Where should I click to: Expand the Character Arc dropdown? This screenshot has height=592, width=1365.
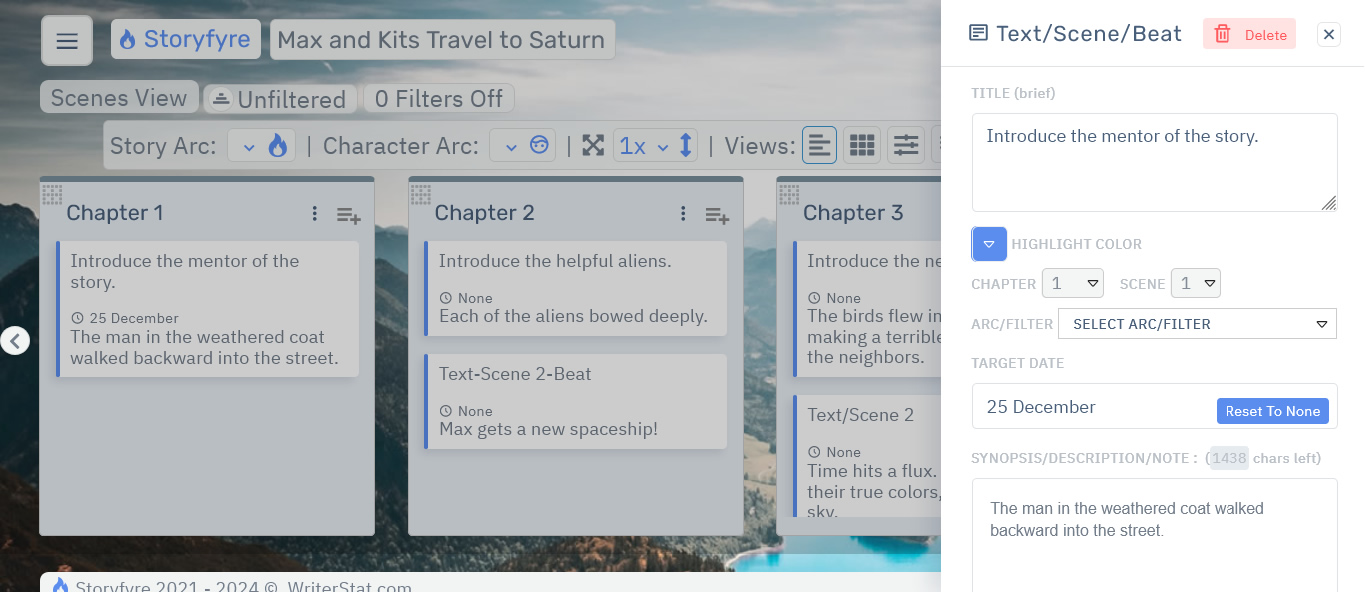click(523, 146)
